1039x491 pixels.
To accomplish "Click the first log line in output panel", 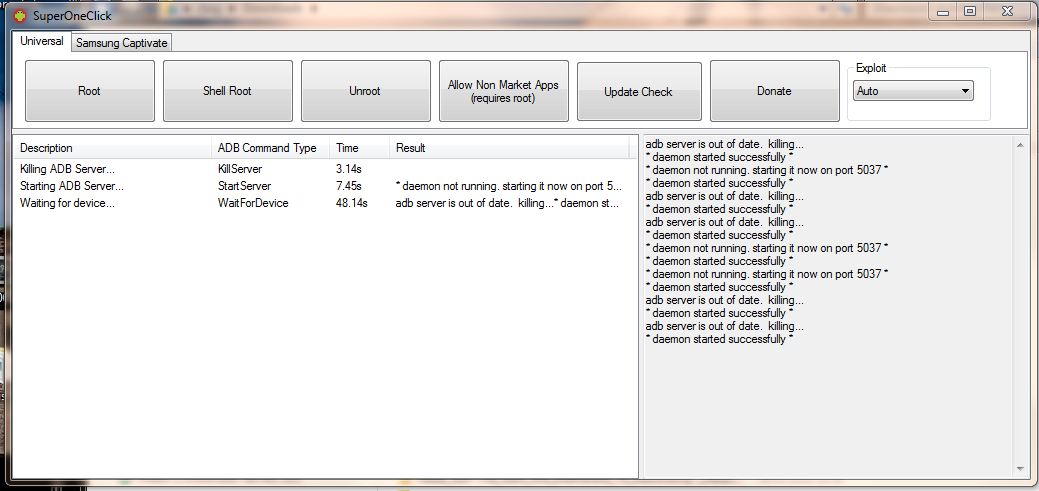I will pos(724,144).
